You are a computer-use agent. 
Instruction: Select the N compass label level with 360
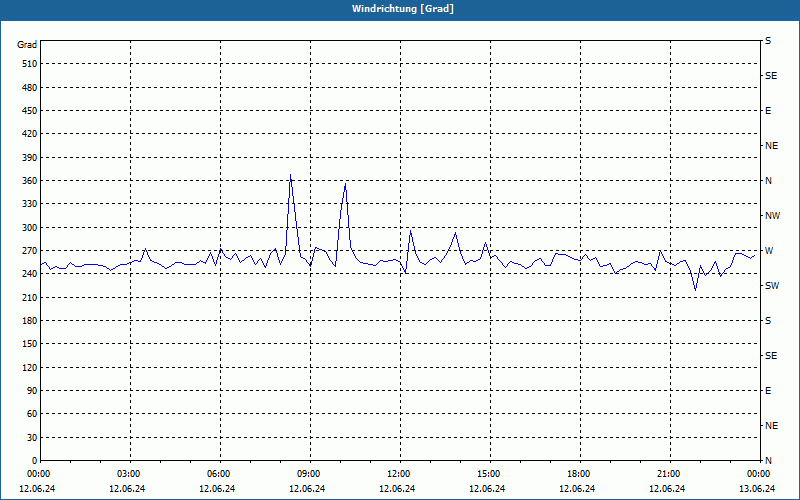click(x=768, y=181)
